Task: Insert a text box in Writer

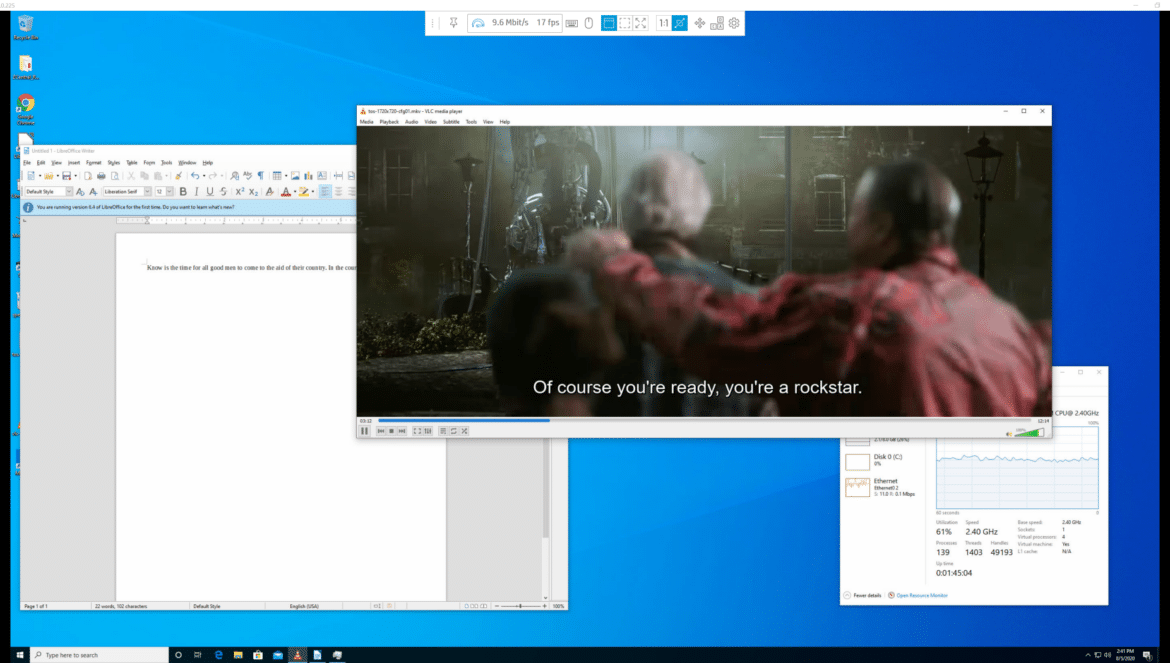Action: [322, 176]
